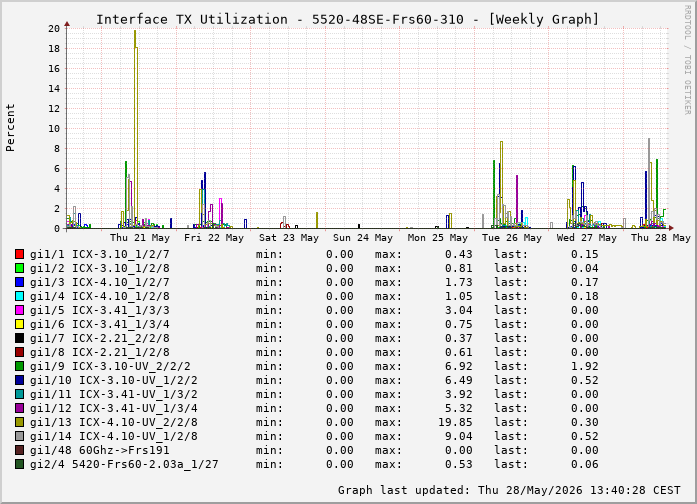Click the max value 5.32 for gi1/12
Image resolution: width=697 pixels, height=504 pixels.
point(459,408)
